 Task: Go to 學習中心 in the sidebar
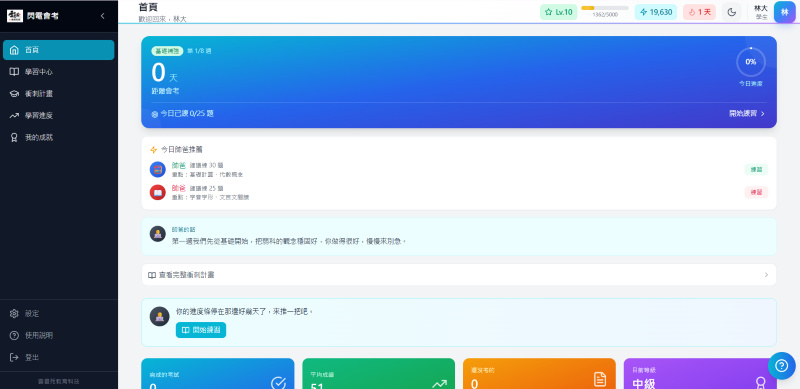point(59,72)
